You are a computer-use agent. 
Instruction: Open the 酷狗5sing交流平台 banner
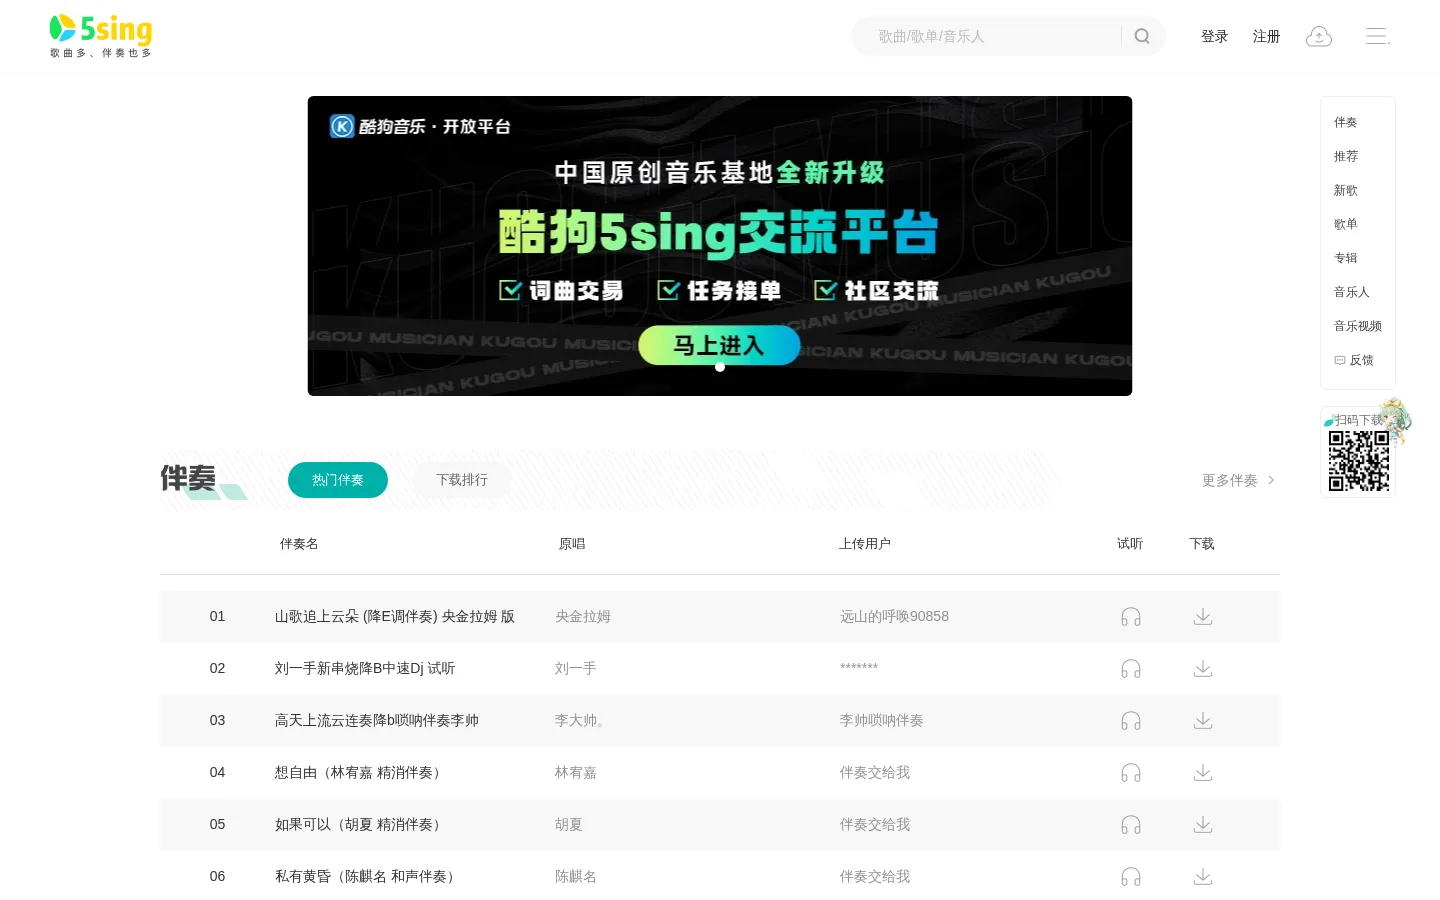(720, 246)
